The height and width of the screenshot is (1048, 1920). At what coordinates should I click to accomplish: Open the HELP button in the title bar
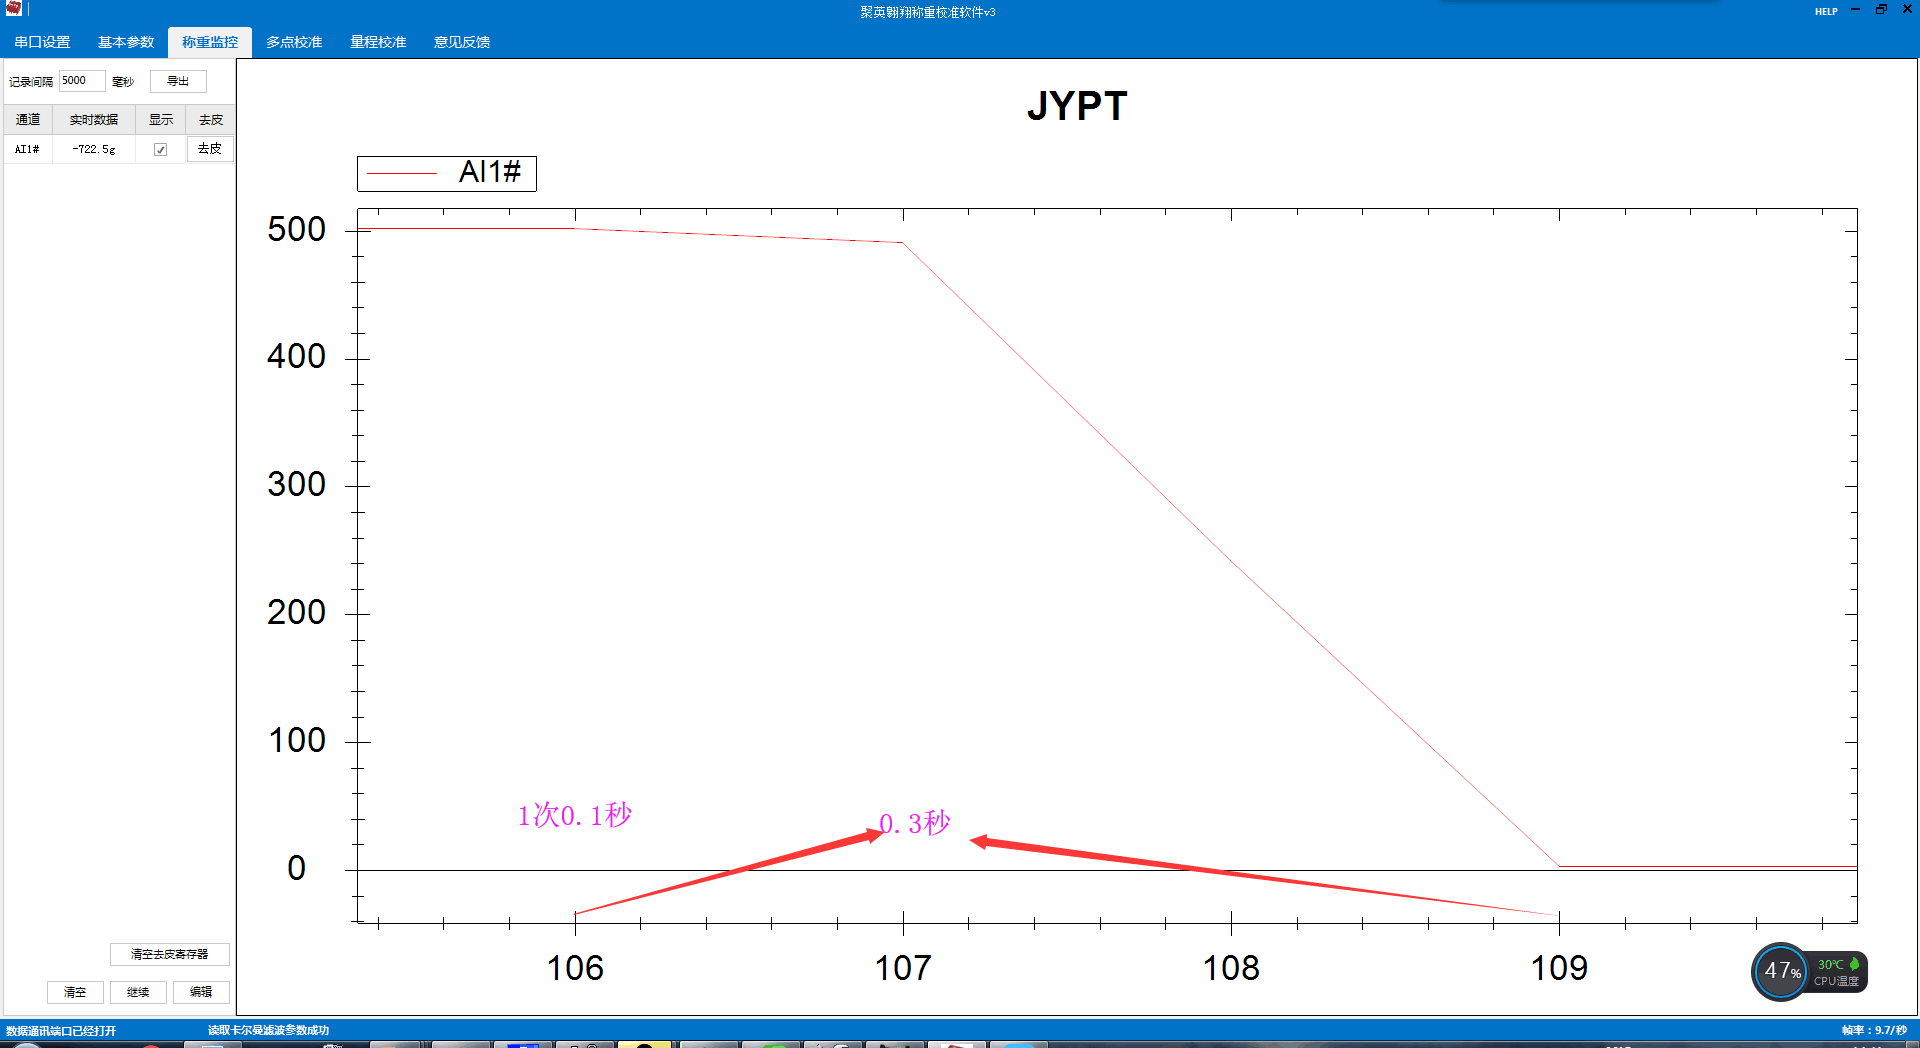(x=1826, y=12)
